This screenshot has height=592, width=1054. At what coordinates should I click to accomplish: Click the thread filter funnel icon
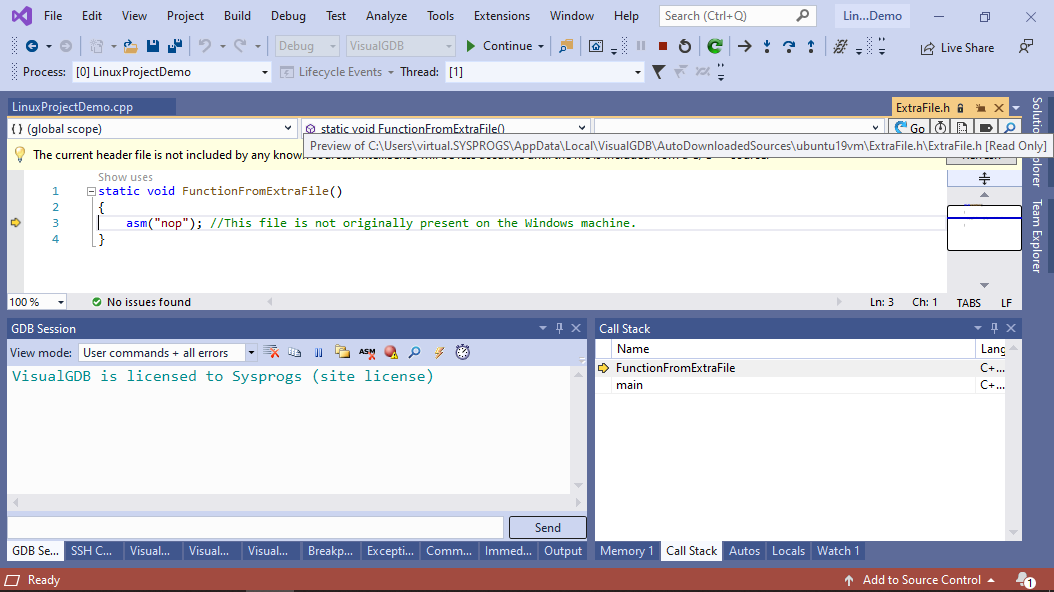659,72
